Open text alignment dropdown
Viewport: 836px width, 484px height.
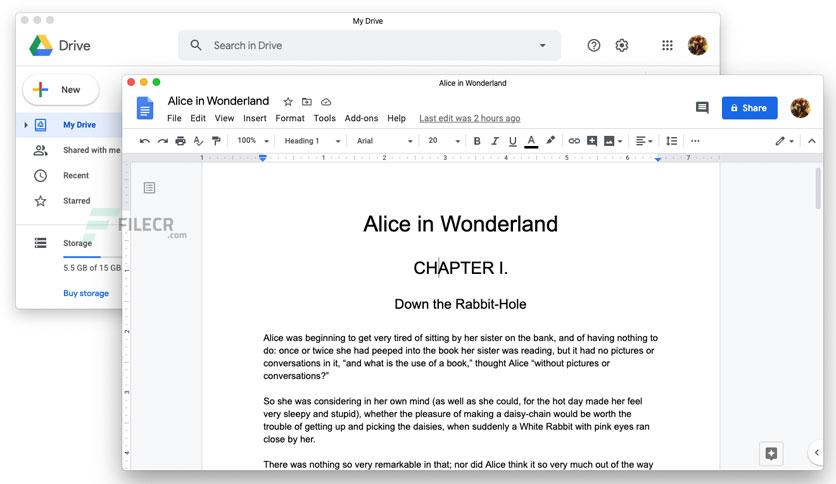click(644, 141)
